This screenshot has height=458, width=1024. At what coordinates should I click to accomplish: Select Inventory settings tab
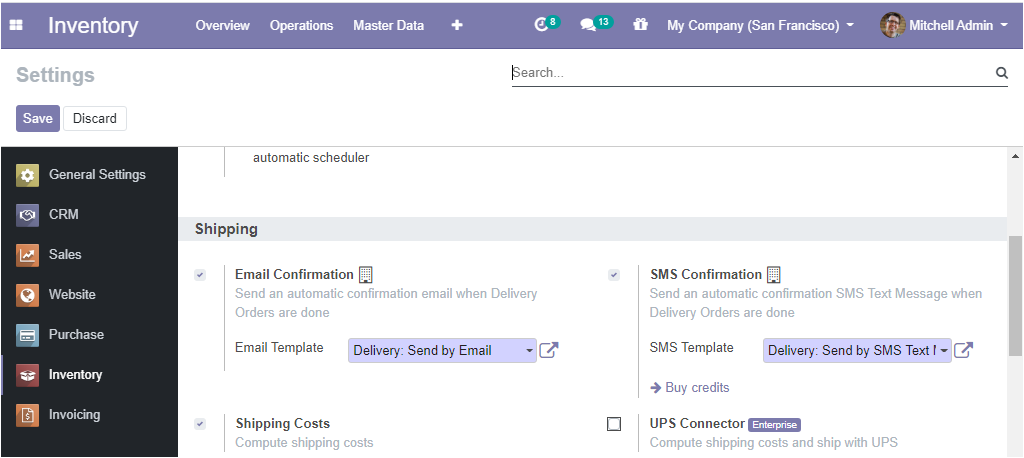(89, 375)
